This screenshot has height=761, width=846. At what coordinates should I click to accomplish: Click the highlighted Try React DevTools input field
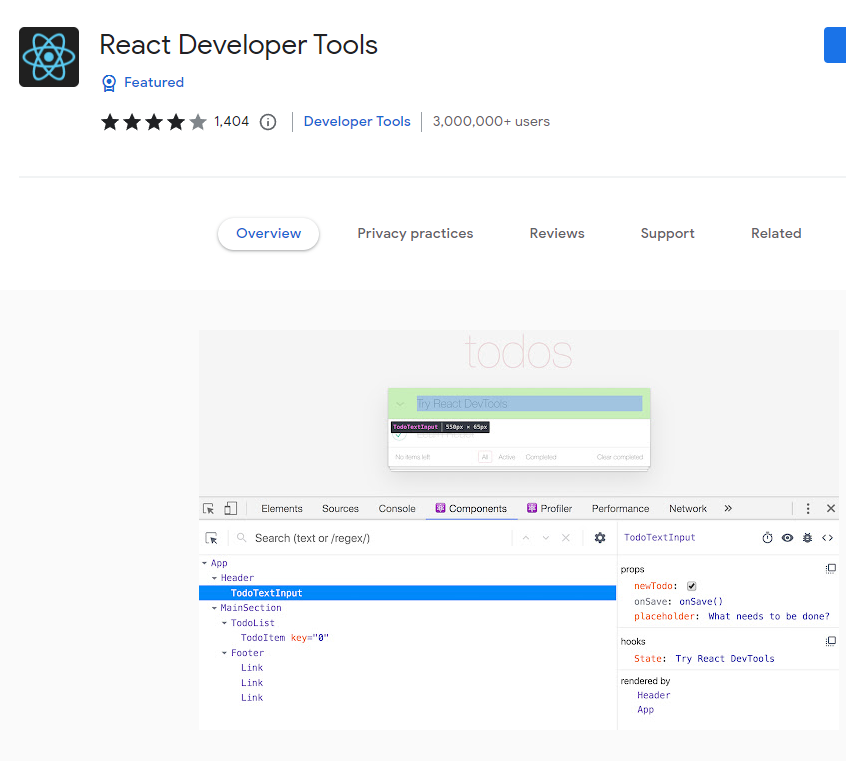[x=529, y=404]
